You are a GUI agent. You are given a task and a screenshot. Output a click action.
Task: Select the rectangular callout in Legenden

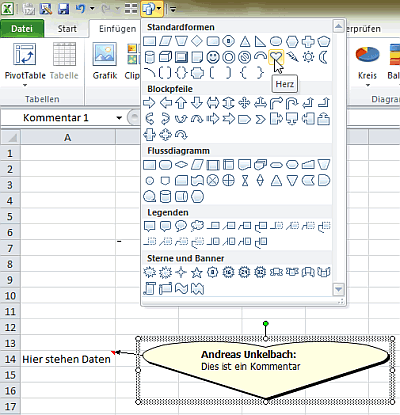149,226
